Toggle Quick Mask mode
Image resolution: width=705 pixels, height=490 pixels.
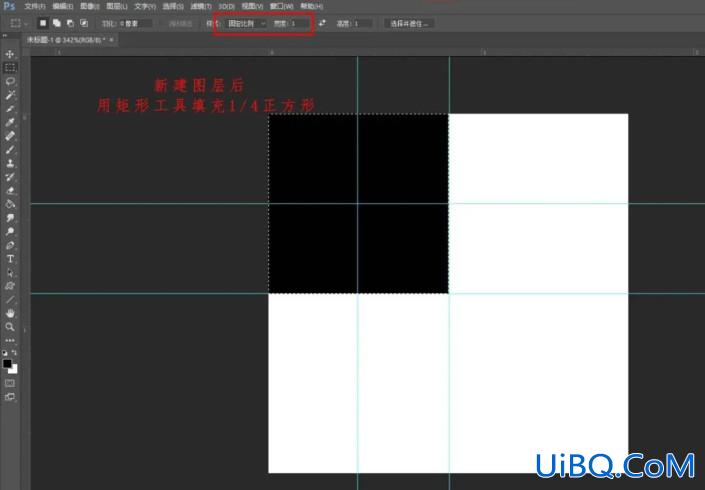click(10, 383)
